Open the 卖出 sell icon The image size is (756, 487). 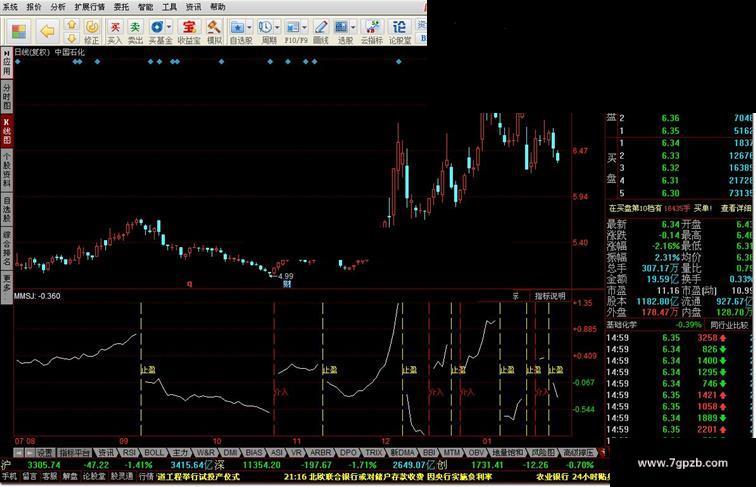click(135, 32)
